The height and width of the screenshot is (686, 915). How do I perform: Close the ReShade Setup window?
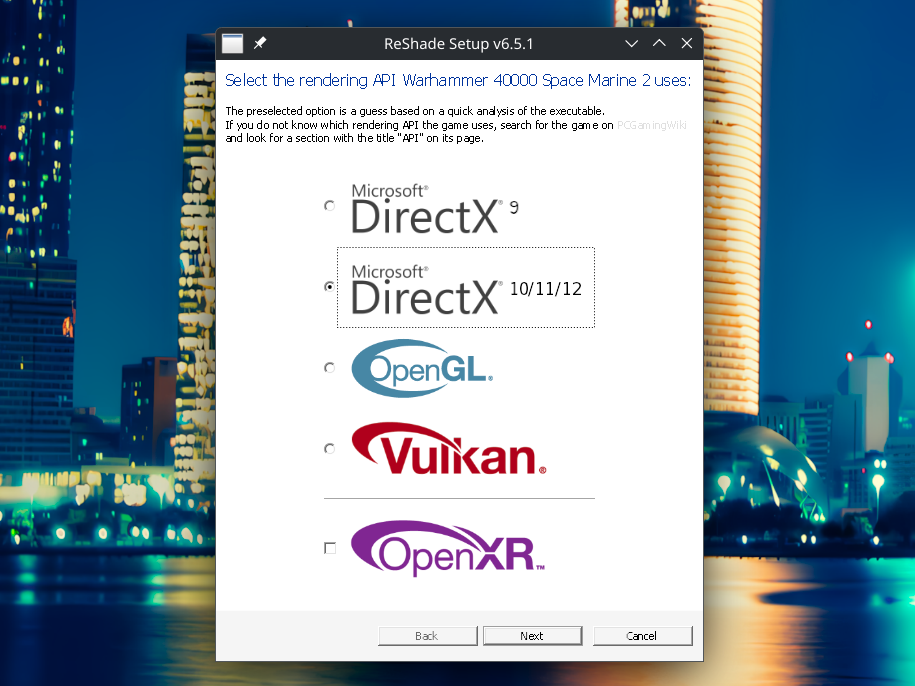687,43
